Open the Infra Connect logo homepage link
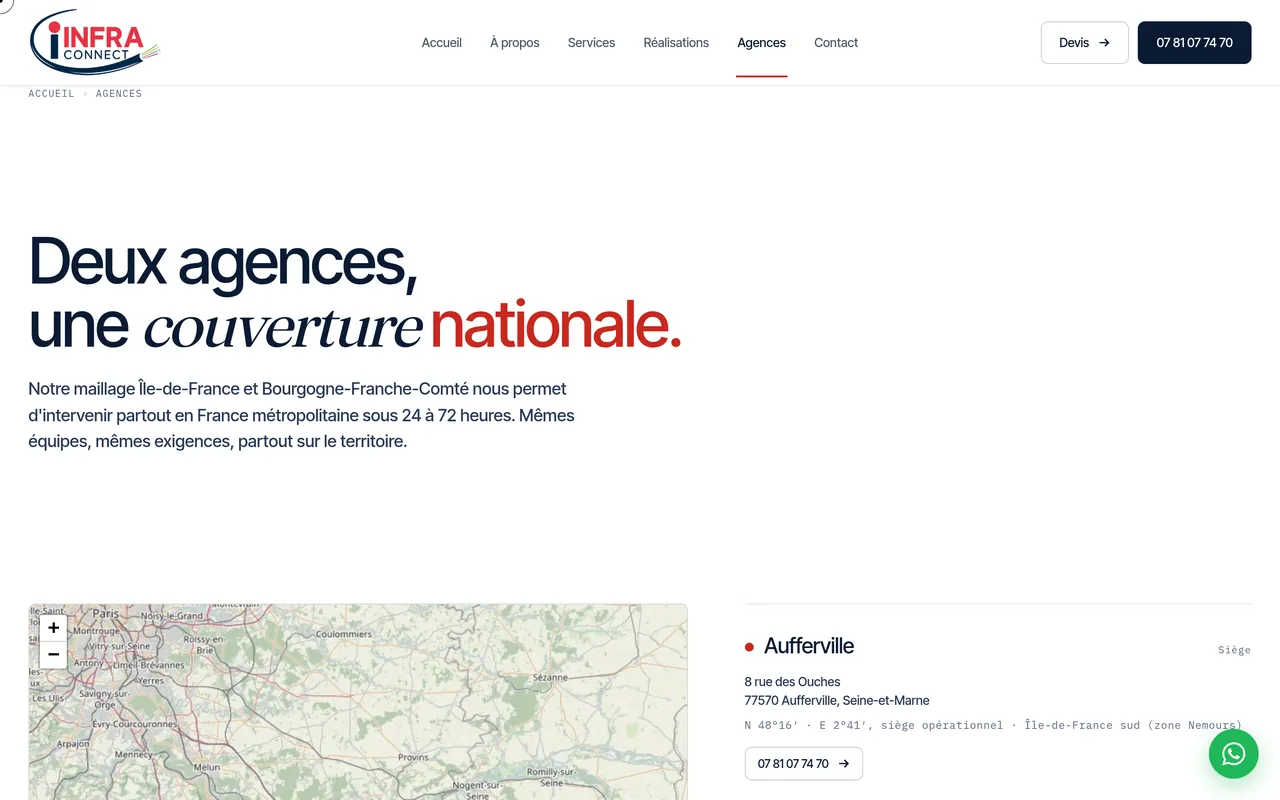The width and height of the screenshot is (1280, 800). click(x=95, y=42)
